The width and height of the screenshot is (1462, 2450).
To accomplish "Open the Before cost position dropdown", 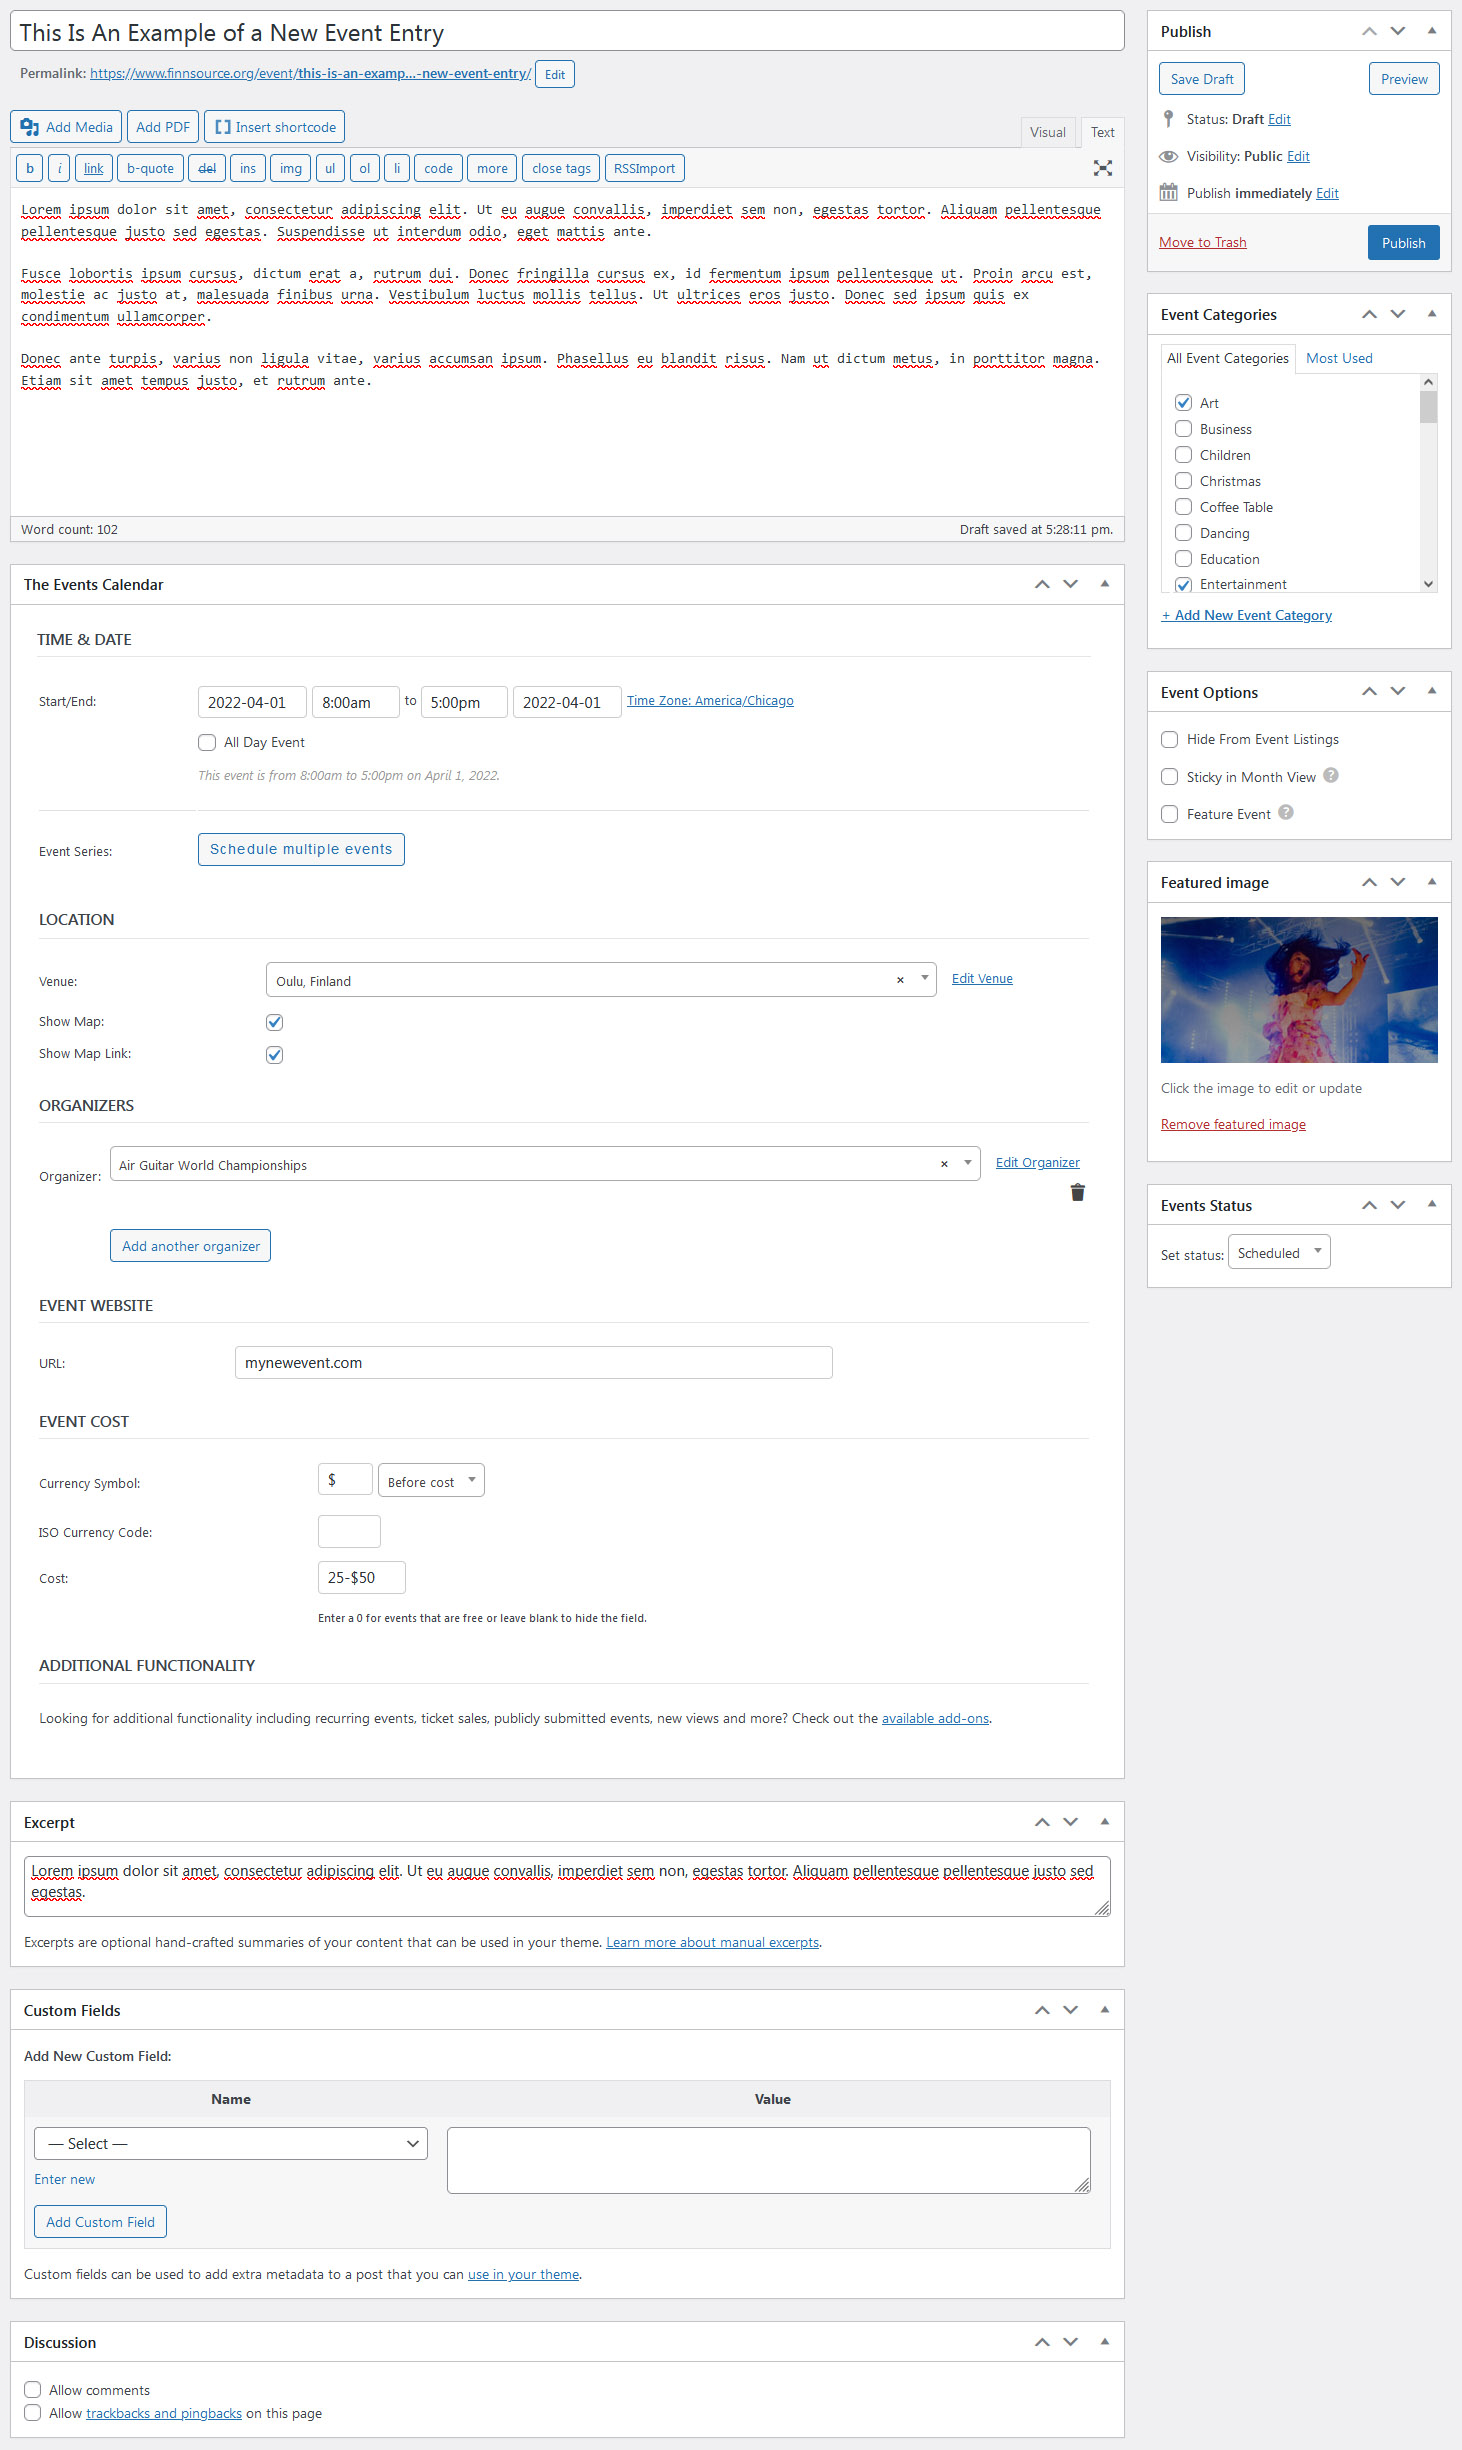I will coord(431,1481).
